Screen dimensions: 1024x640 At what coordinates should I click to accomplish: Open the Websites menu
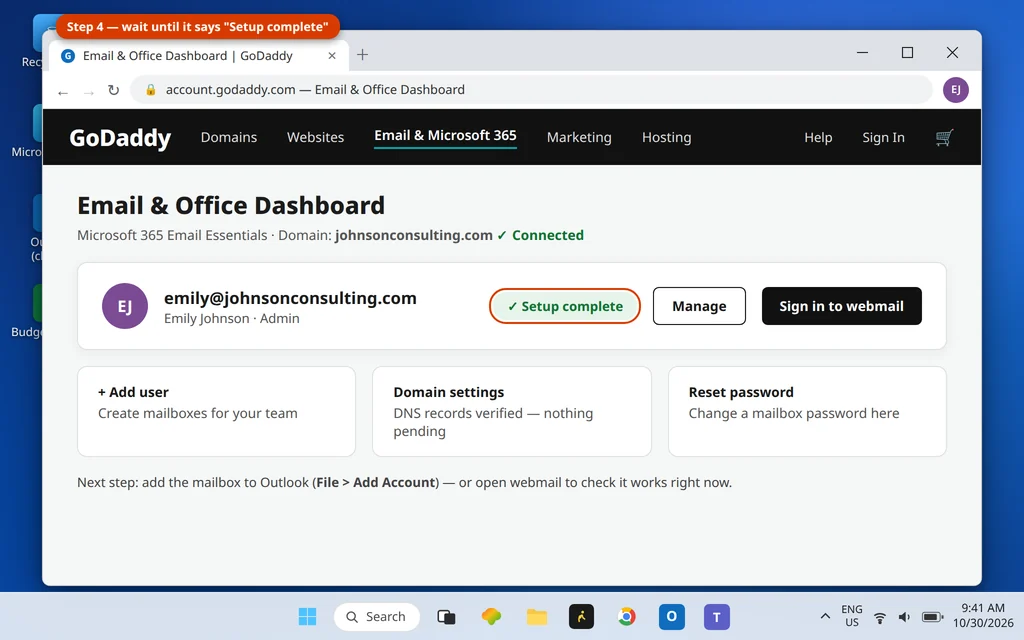coord(315,137)
